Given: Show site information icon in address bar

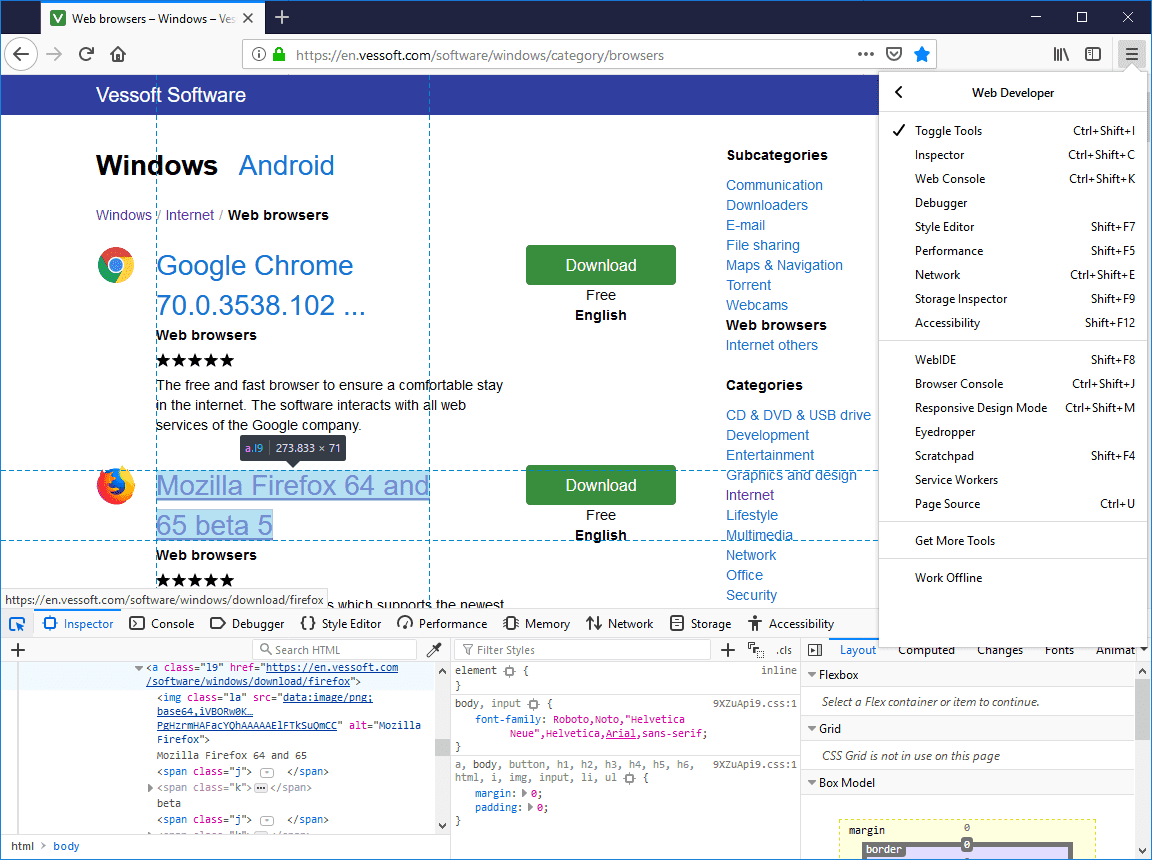Looking at the screenshot, I should point(259,54).
